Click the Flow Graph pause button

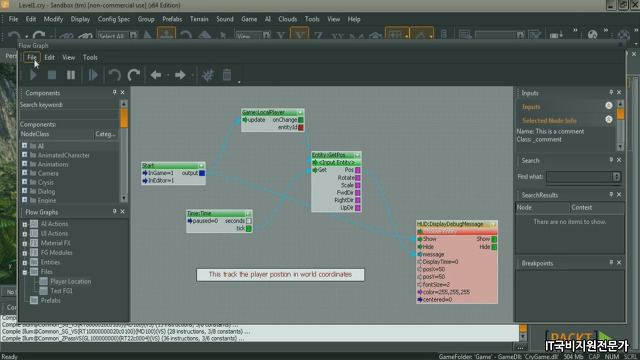click(x=71, y=75)
